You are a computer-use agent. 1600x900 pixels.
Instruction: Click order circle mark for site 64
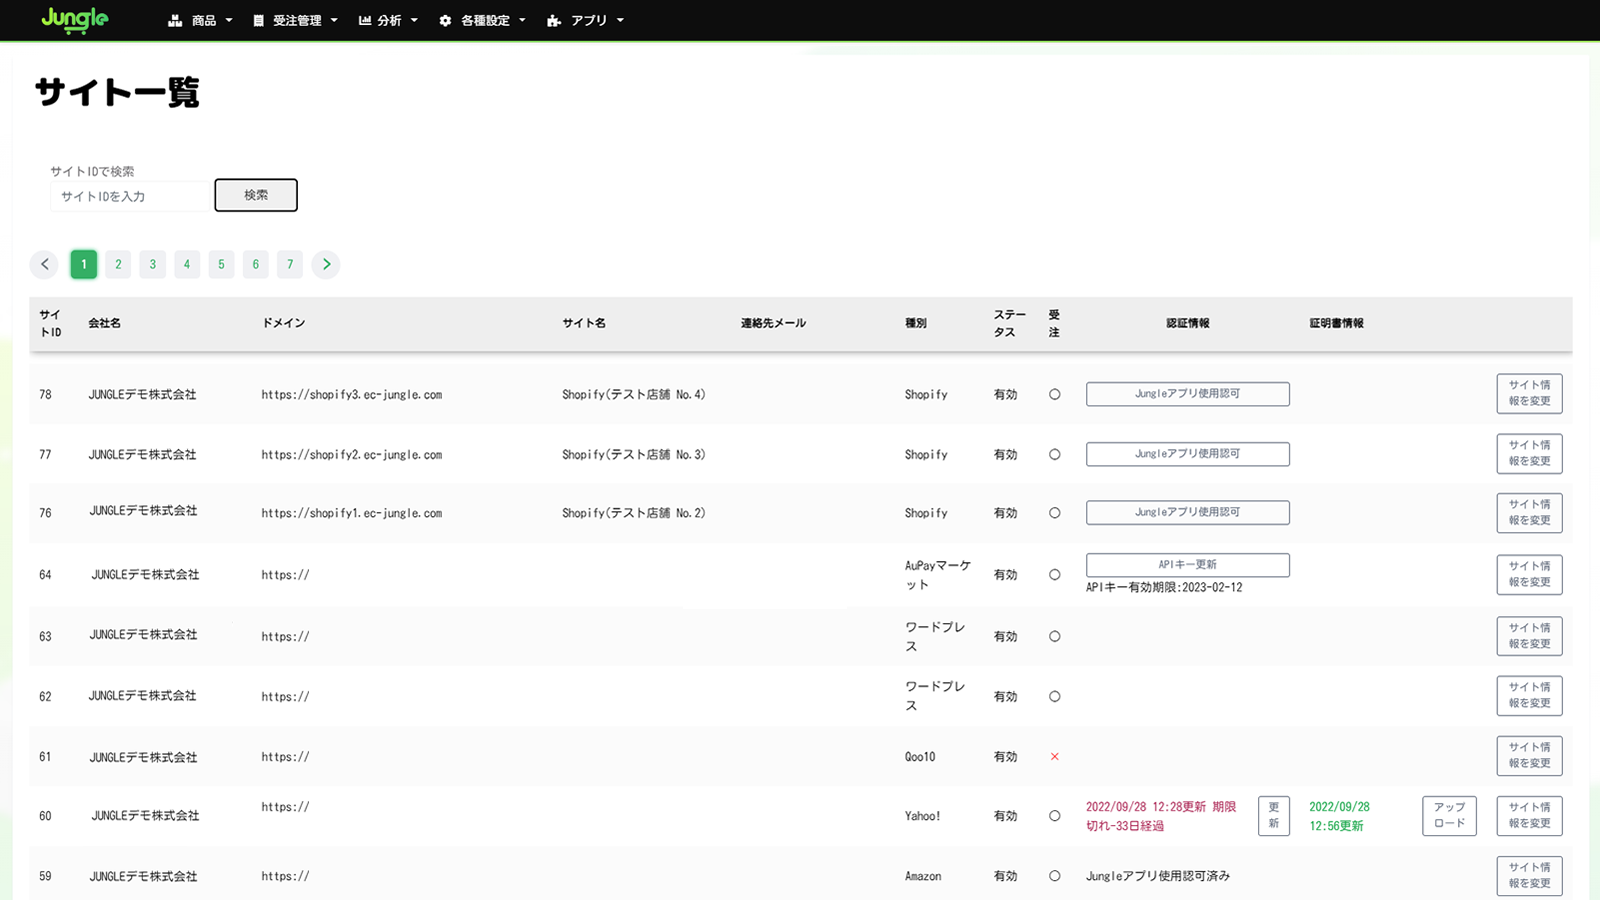1054,575
